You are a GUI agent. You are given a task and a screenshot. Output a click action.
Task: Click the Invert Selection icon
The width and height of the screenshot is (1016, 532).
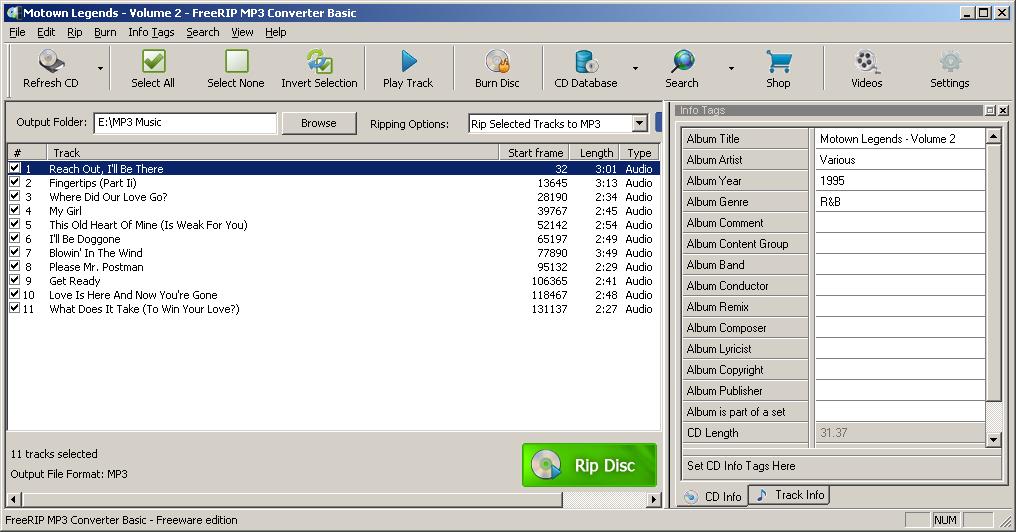pyautogui.click(x=319, y=61)
